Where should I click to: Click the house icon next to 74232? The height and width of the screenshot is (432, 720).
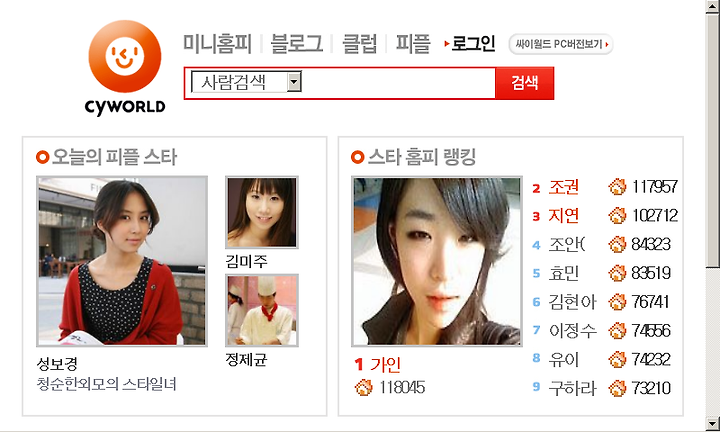coord(617,359)
